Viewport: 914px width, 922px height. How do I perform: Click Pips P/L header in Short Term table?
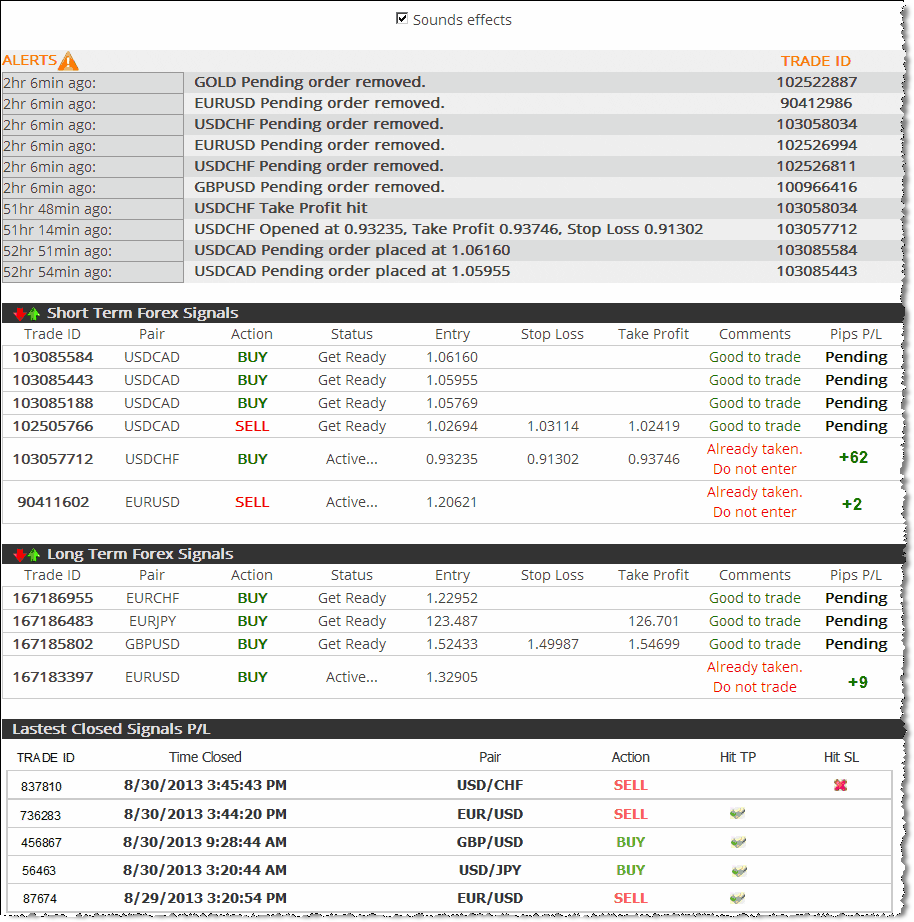tap(856, 334)
